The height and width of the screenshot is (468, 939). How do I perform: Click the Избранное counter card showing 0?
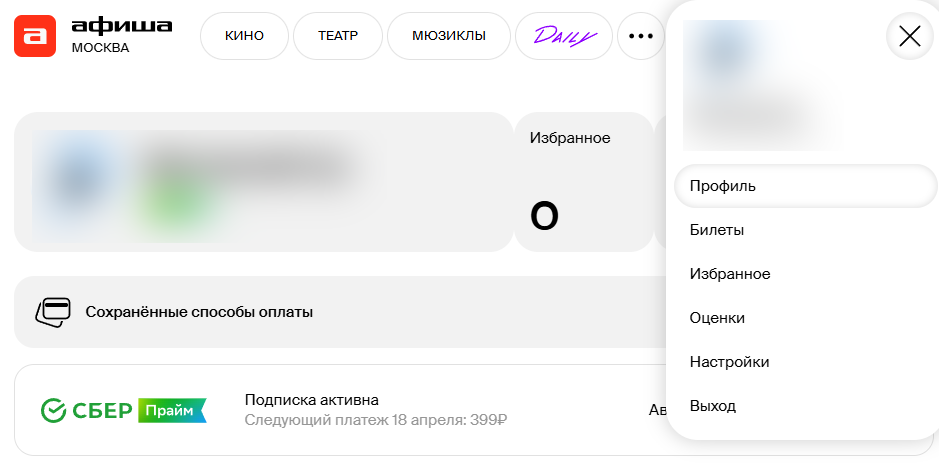tap(582, 182)
